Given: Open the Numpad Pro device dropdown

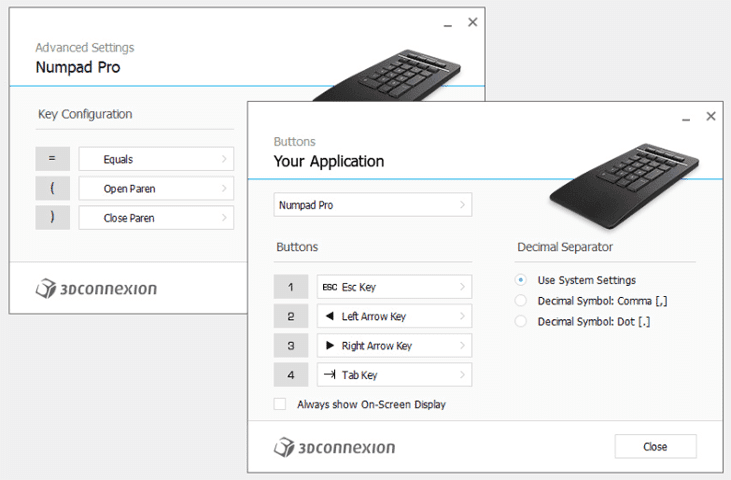Looking at the screenshot, I should tap(372, 205).
